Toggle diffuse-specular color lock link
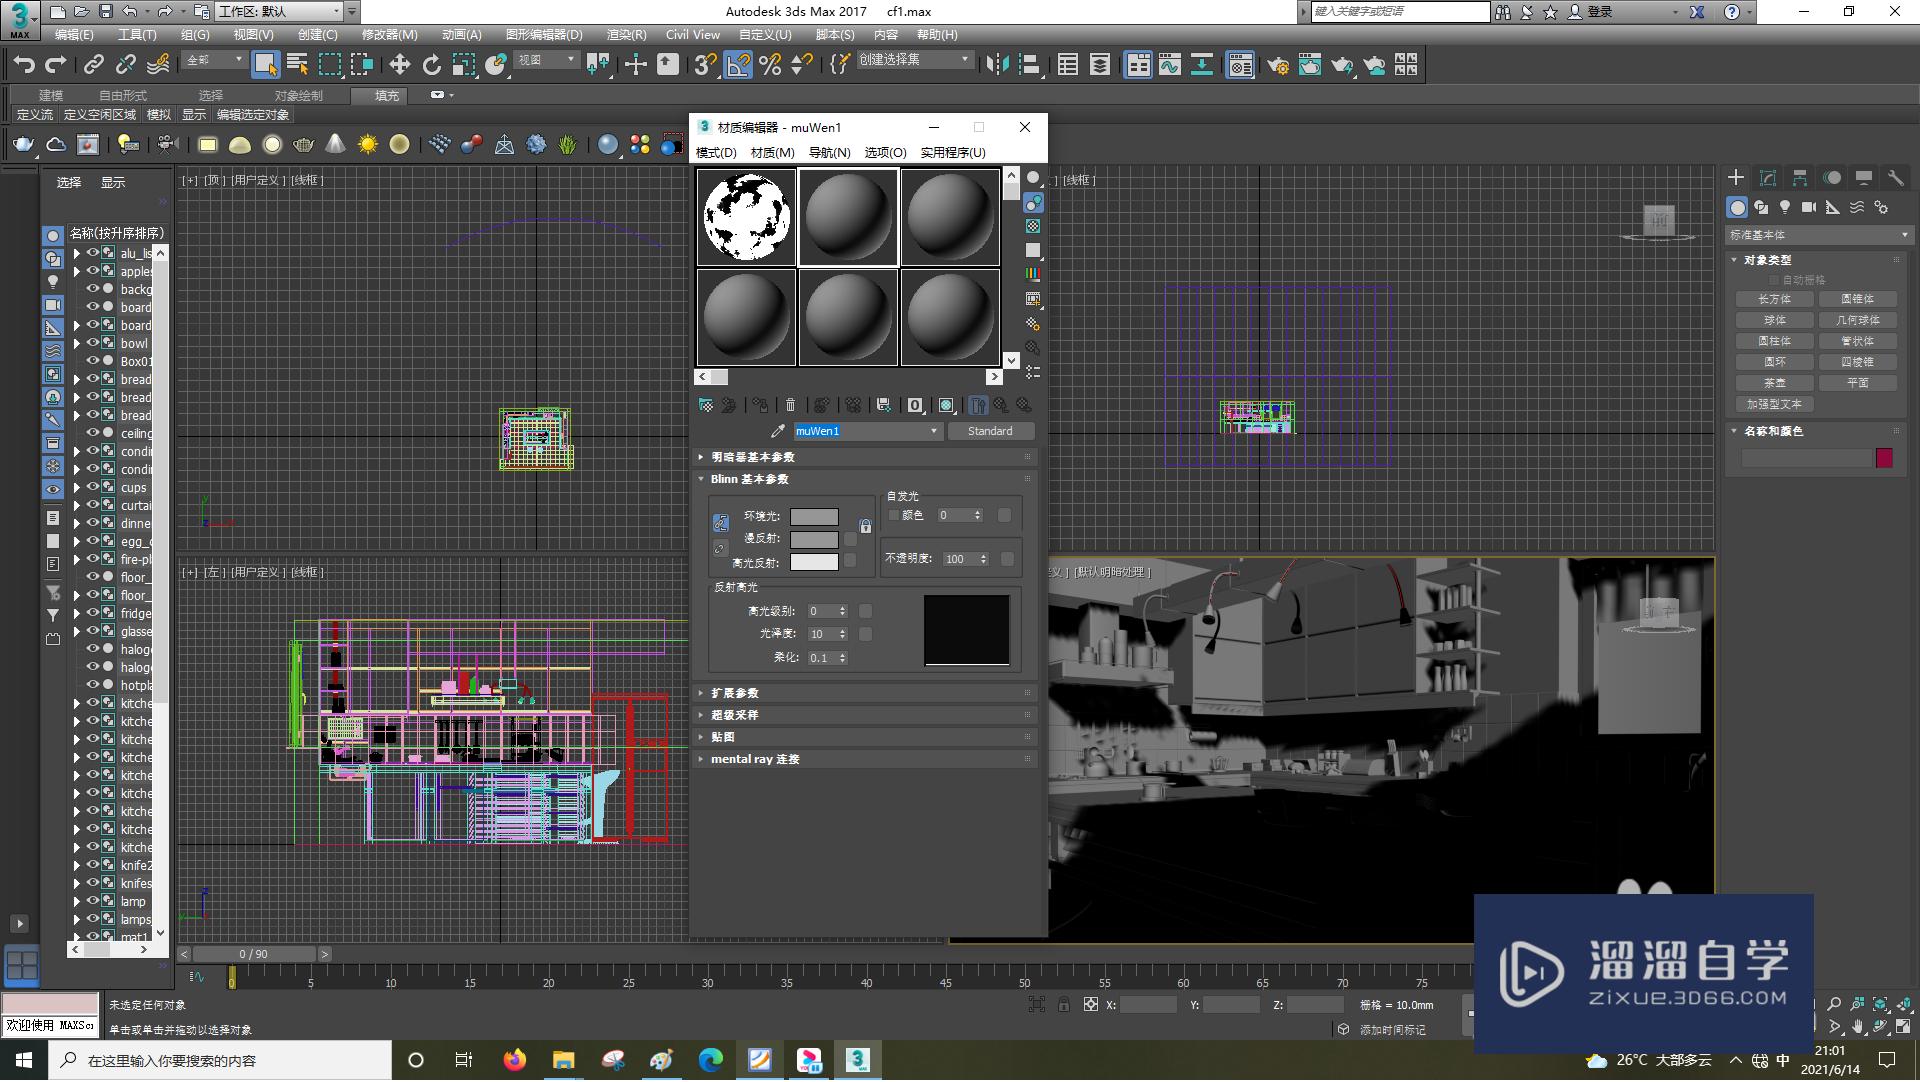Screen dimensions: 1920x1082 (x=720, y=549)
